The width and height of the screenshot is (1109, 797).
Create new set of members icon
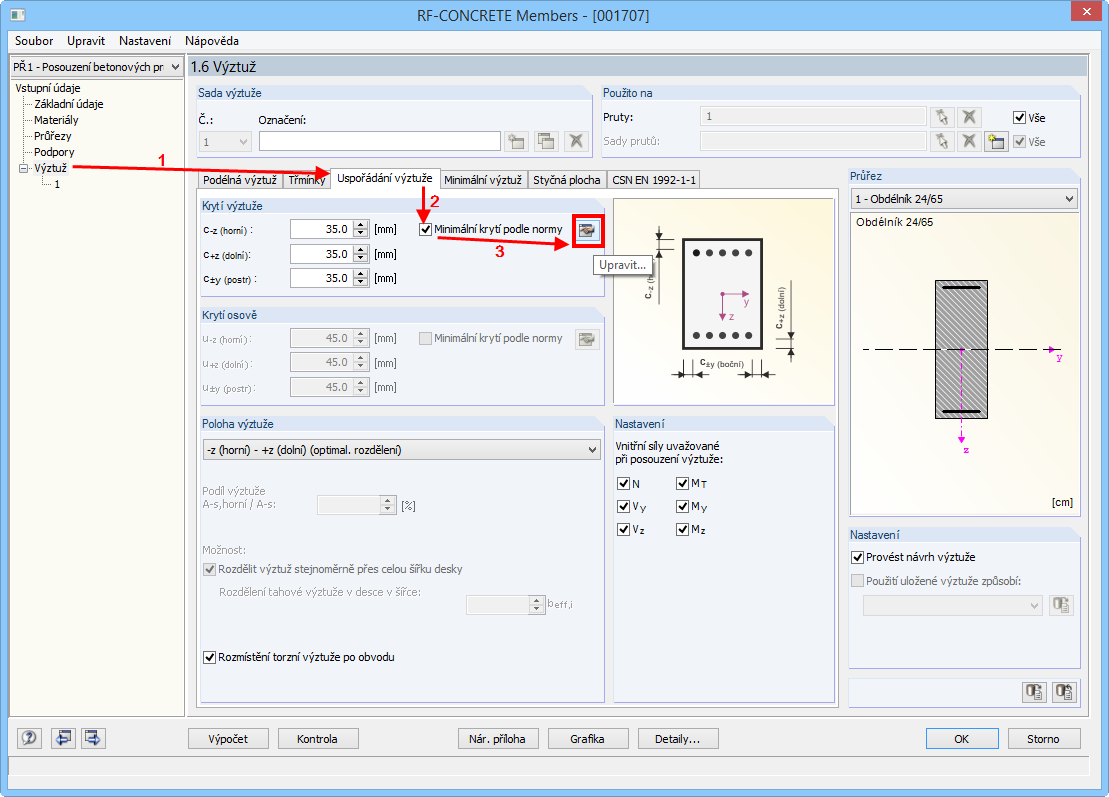click(x=996, y=141)
